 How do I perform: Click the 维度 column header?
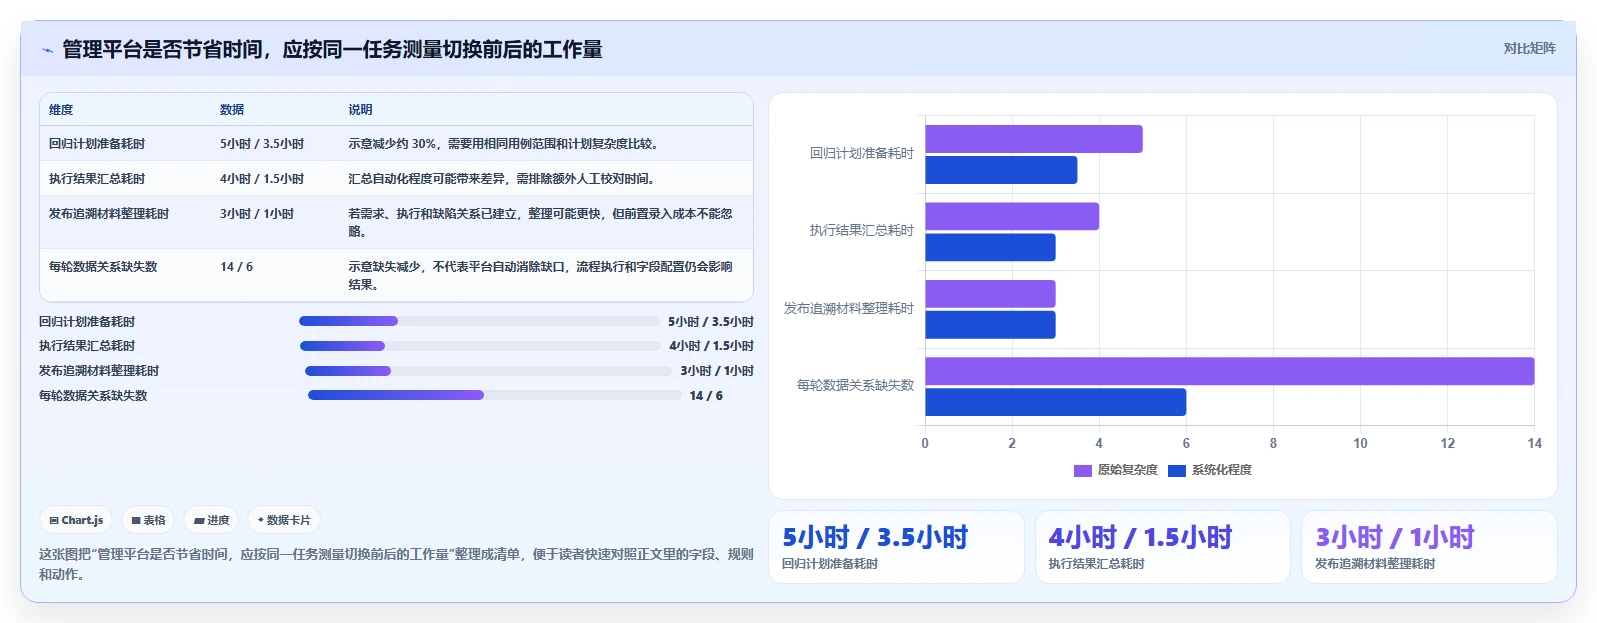click(61, 110)
